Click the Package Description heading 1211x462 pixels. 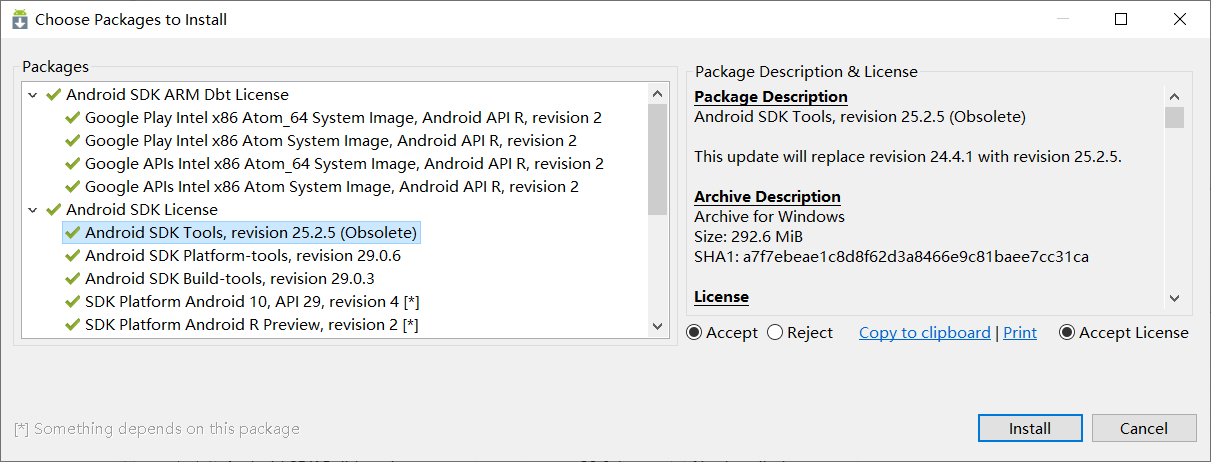(771, 97)
